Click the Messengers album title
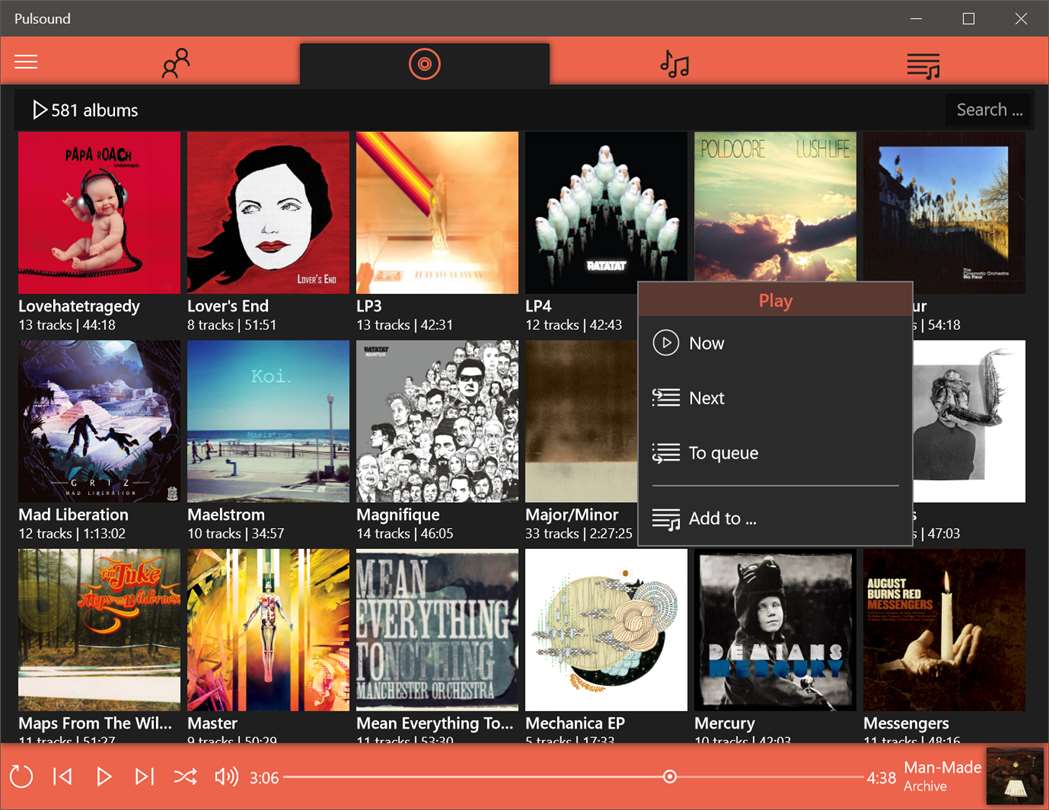The height and width of the screenshot is (810, 1049). pos(906,724)
